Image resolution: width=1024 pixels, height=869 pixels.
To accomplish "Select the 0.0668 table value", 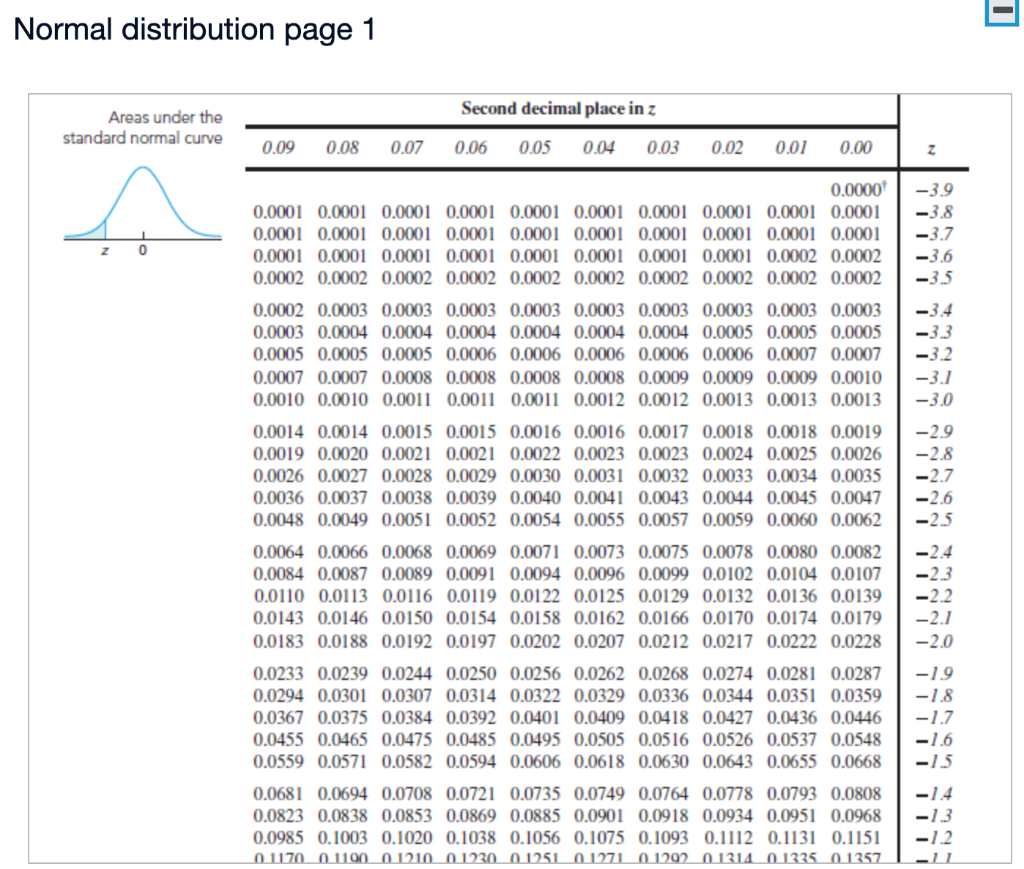I will coord(858,761).
